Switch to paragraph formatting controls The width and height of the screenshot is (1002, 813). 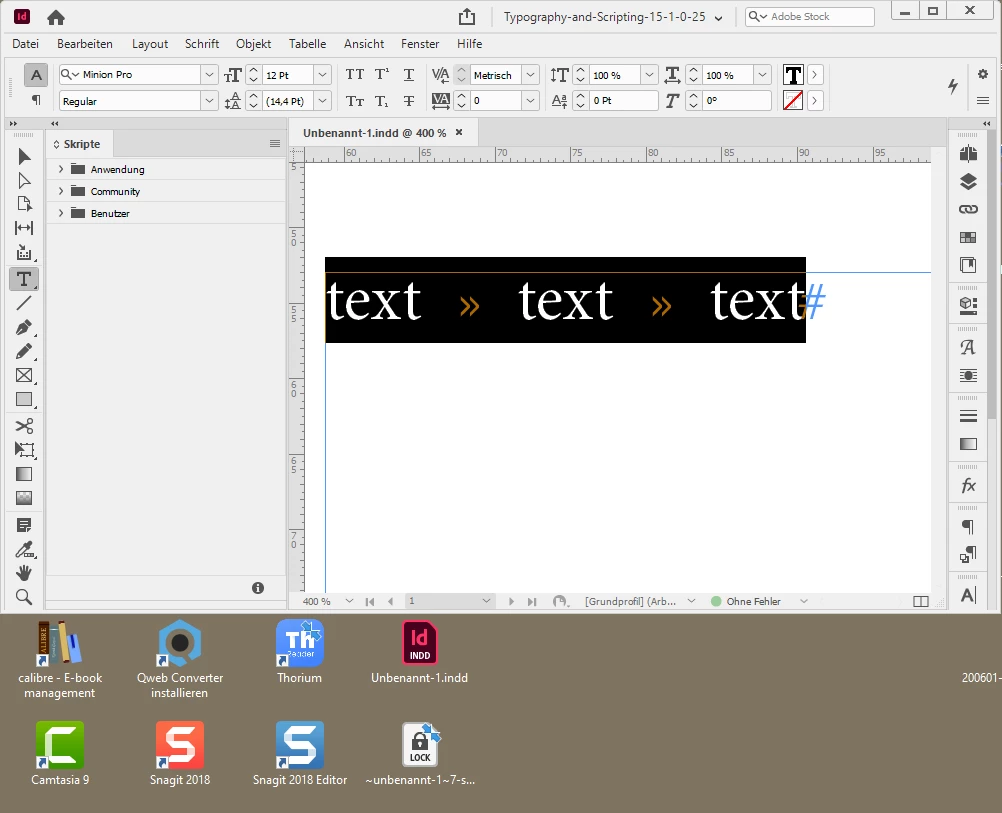(x=36, y=100)
